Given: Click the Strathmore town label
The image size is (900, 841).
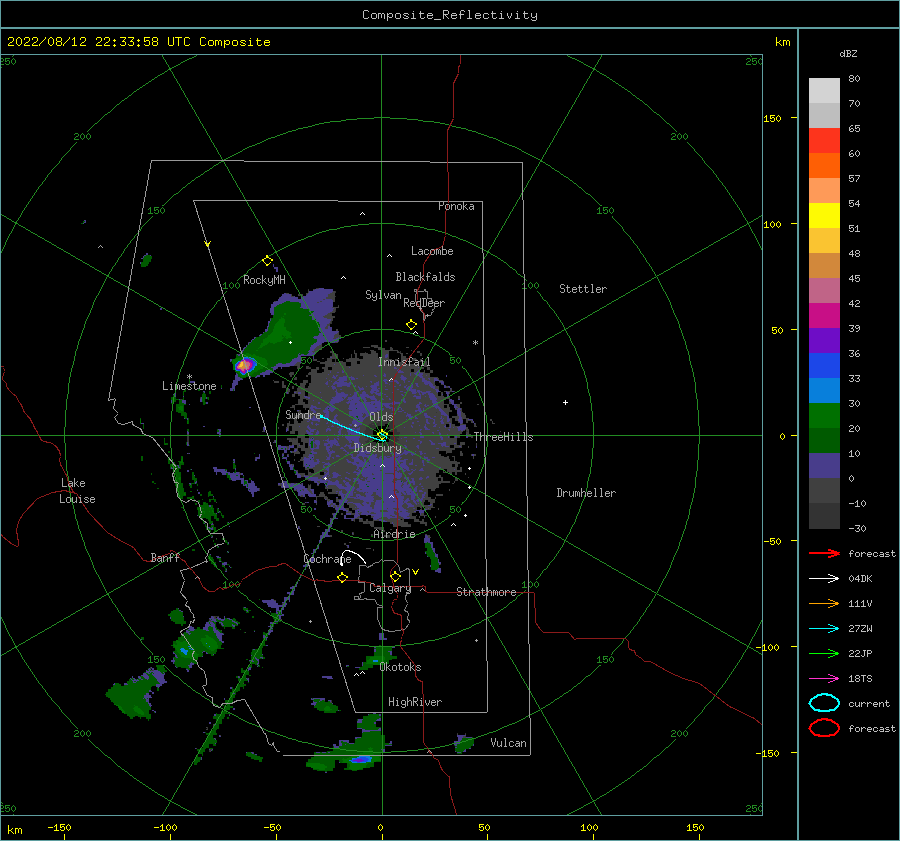Looking at the screenshot, I should pos(486,592).
